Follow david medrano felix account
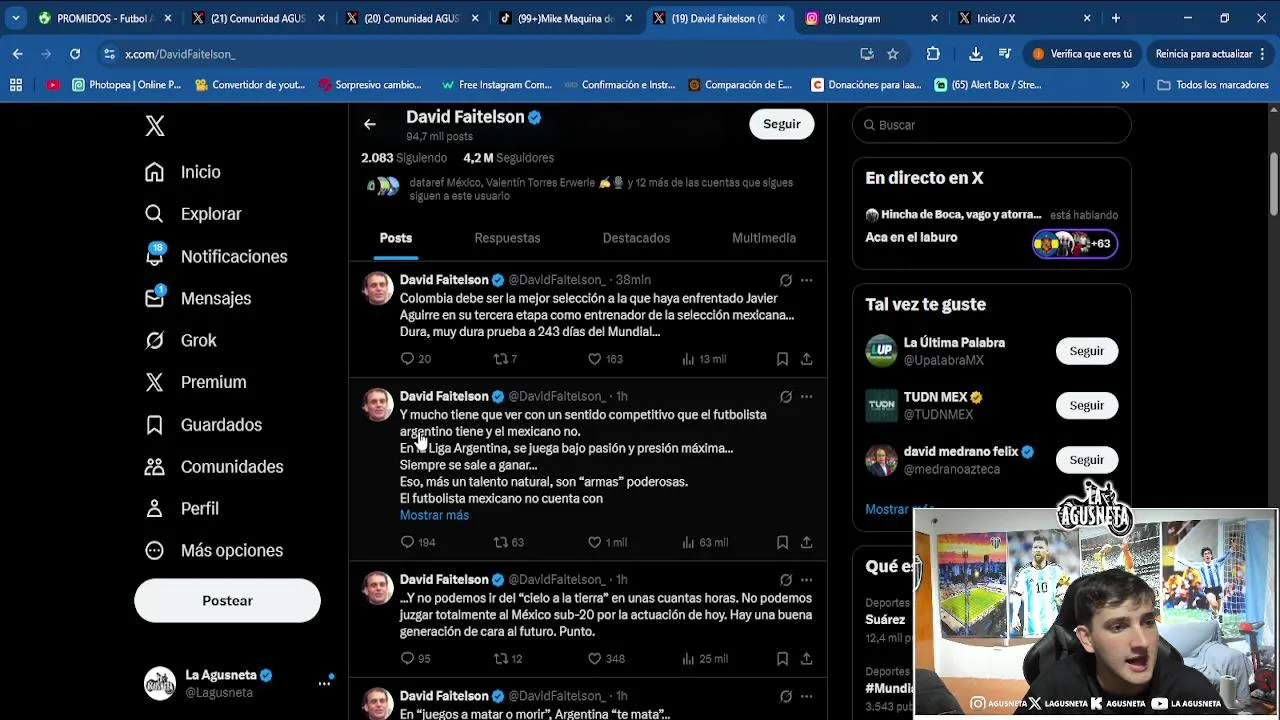This screenshot has width=1280, height=720. [1086, 460]
